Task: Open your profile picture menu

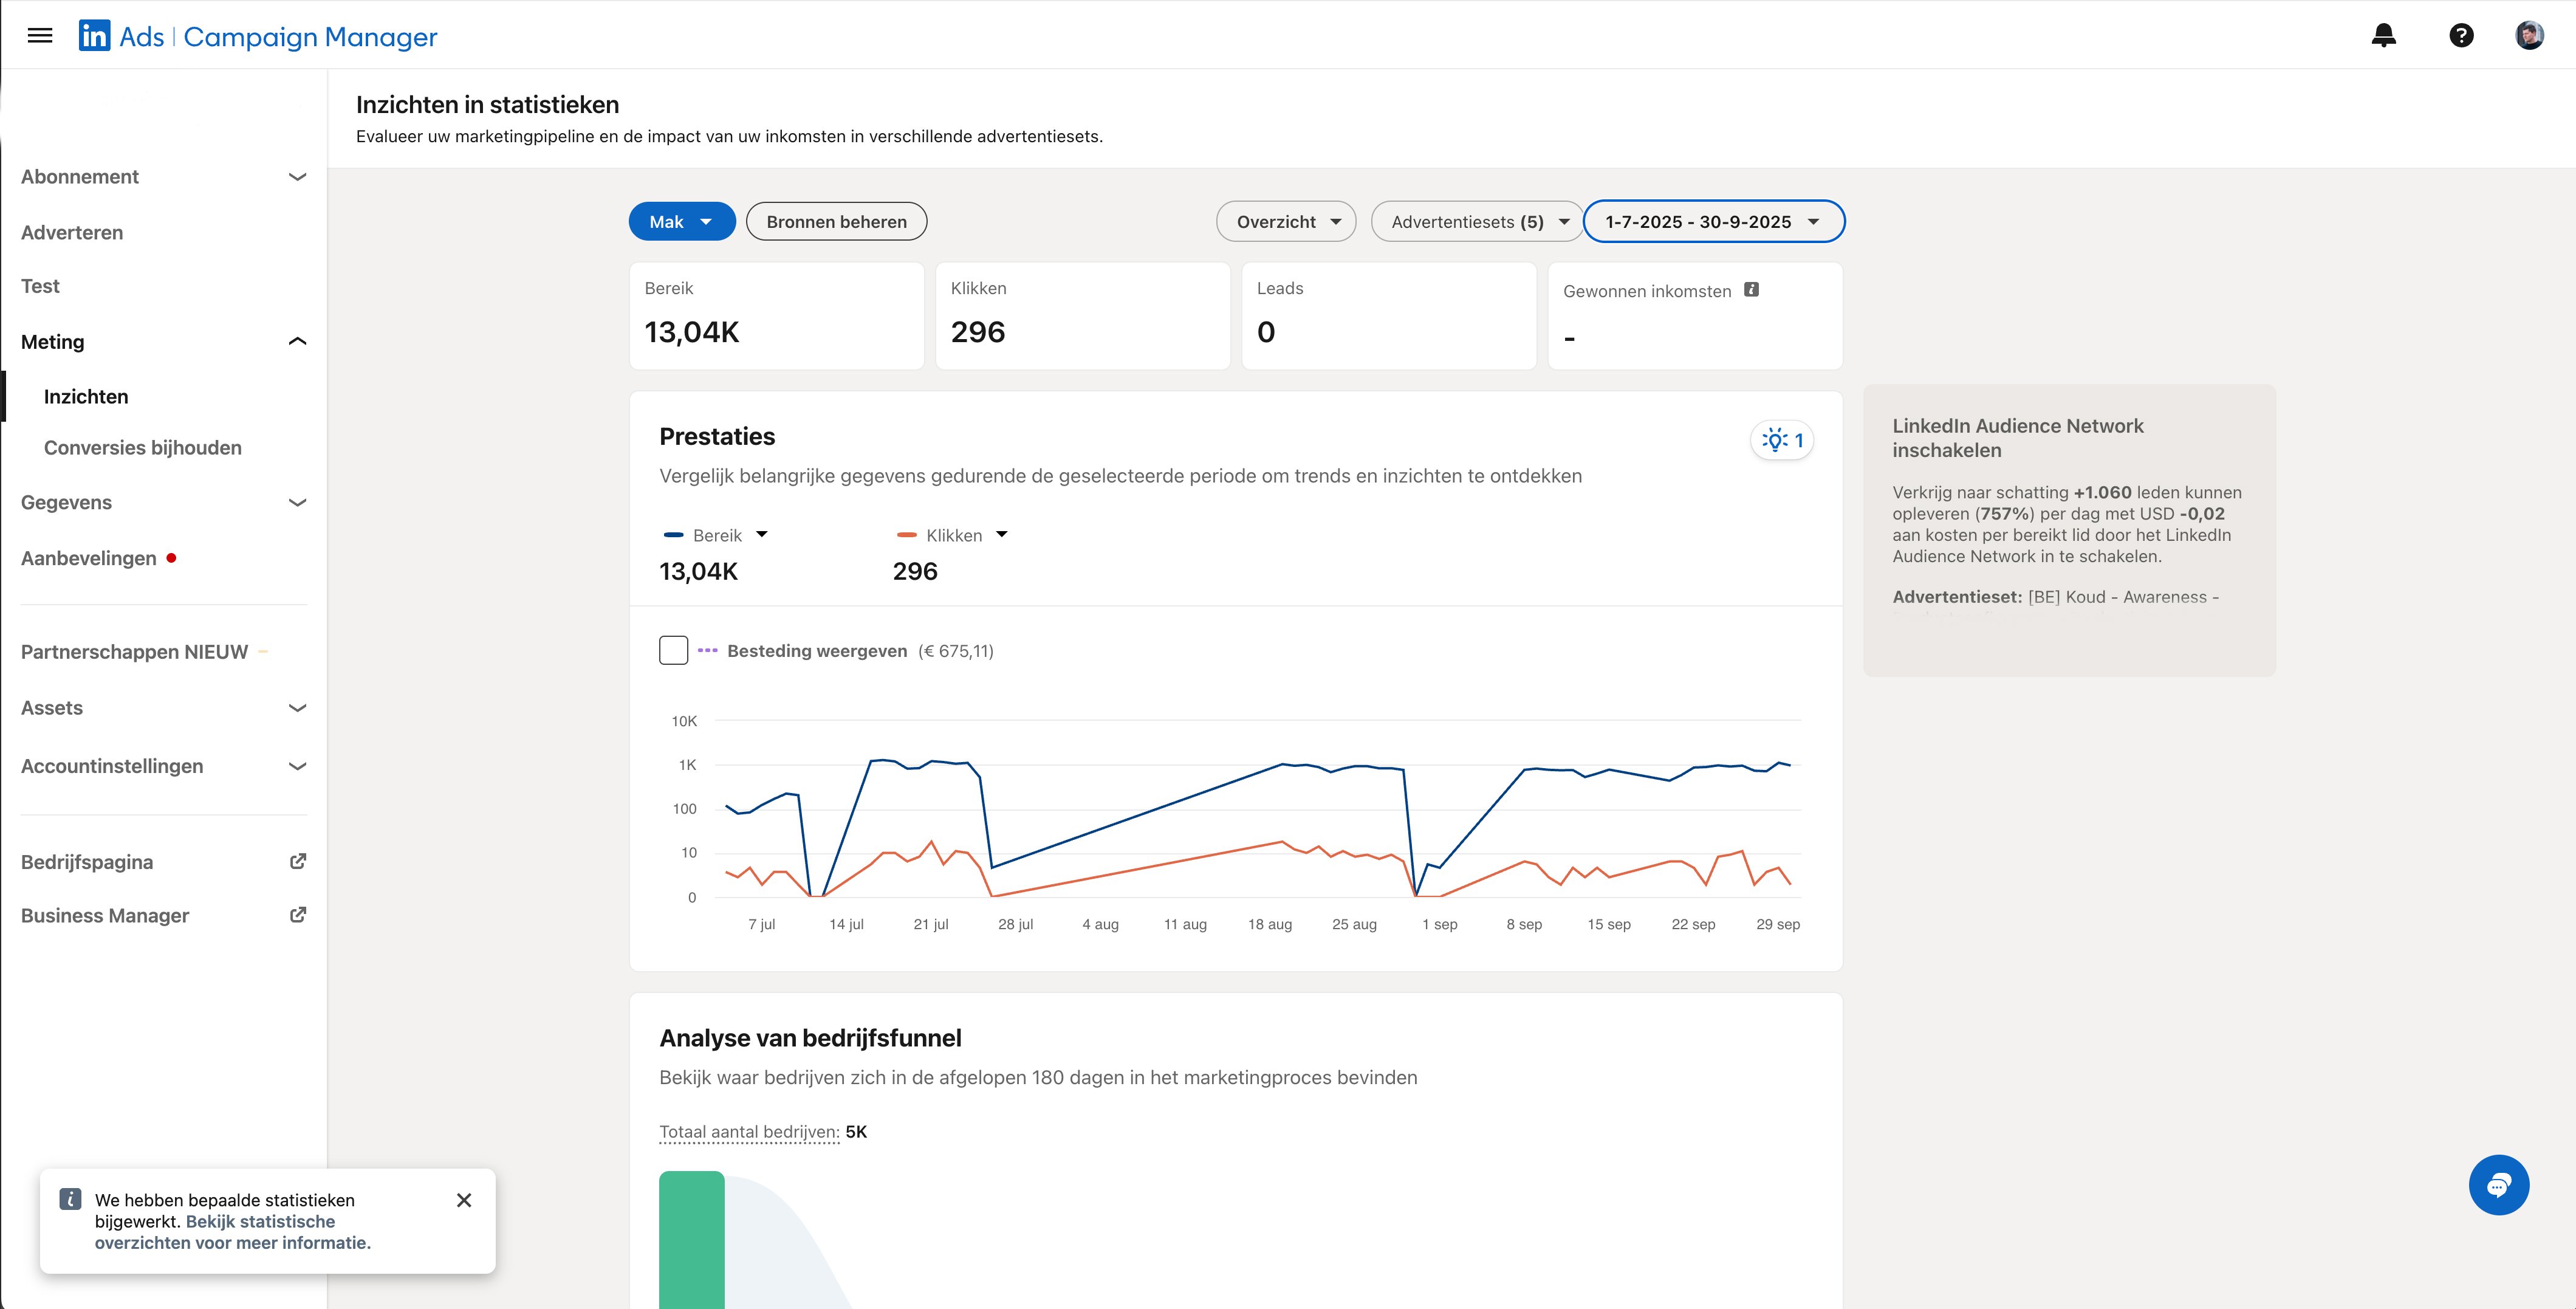Action: (x=2530, y=35)
